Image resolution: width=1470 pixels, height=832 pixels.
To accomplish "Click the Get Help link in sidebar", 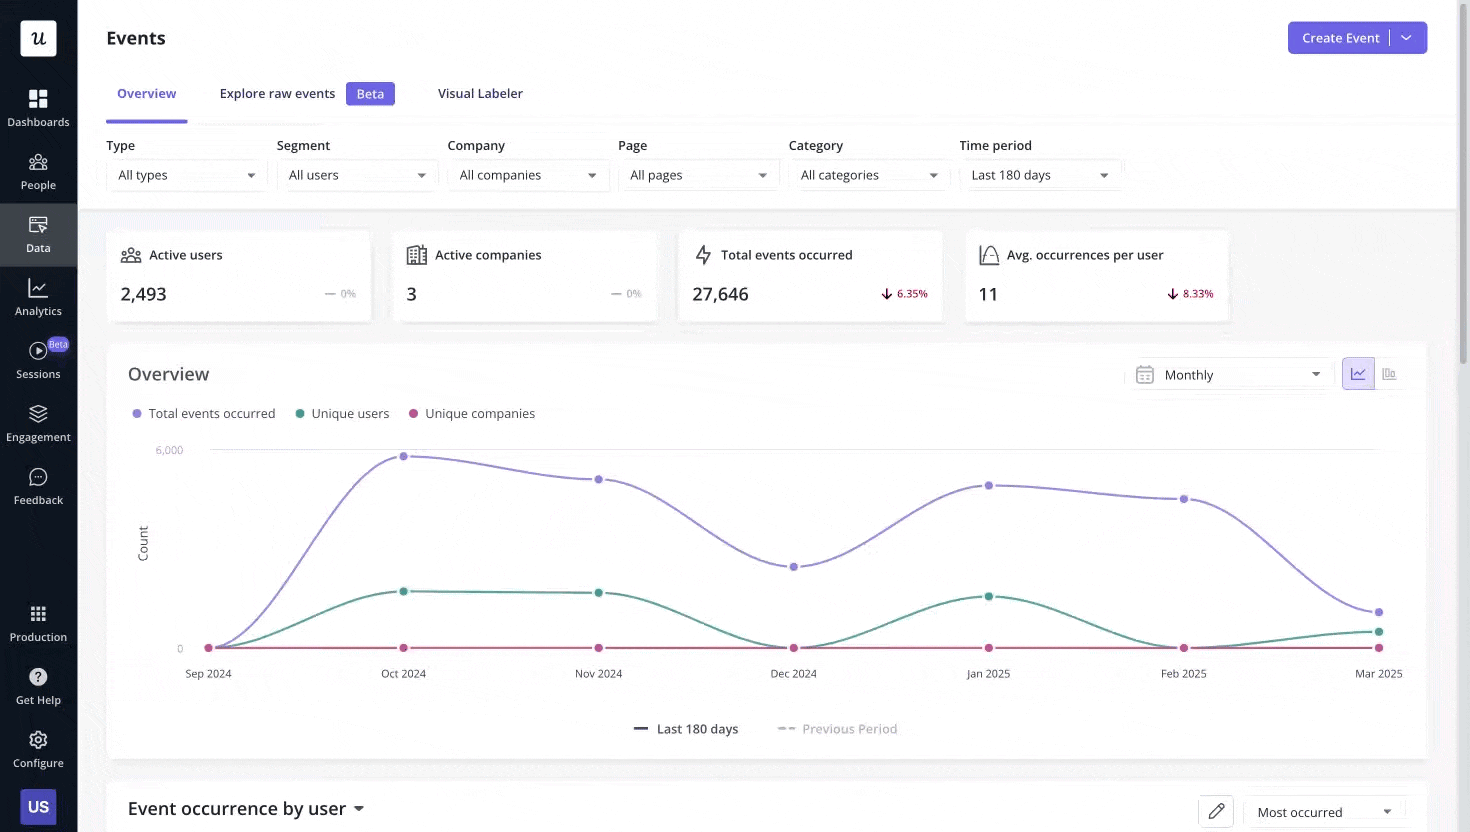I will click(x=38, y=683).
